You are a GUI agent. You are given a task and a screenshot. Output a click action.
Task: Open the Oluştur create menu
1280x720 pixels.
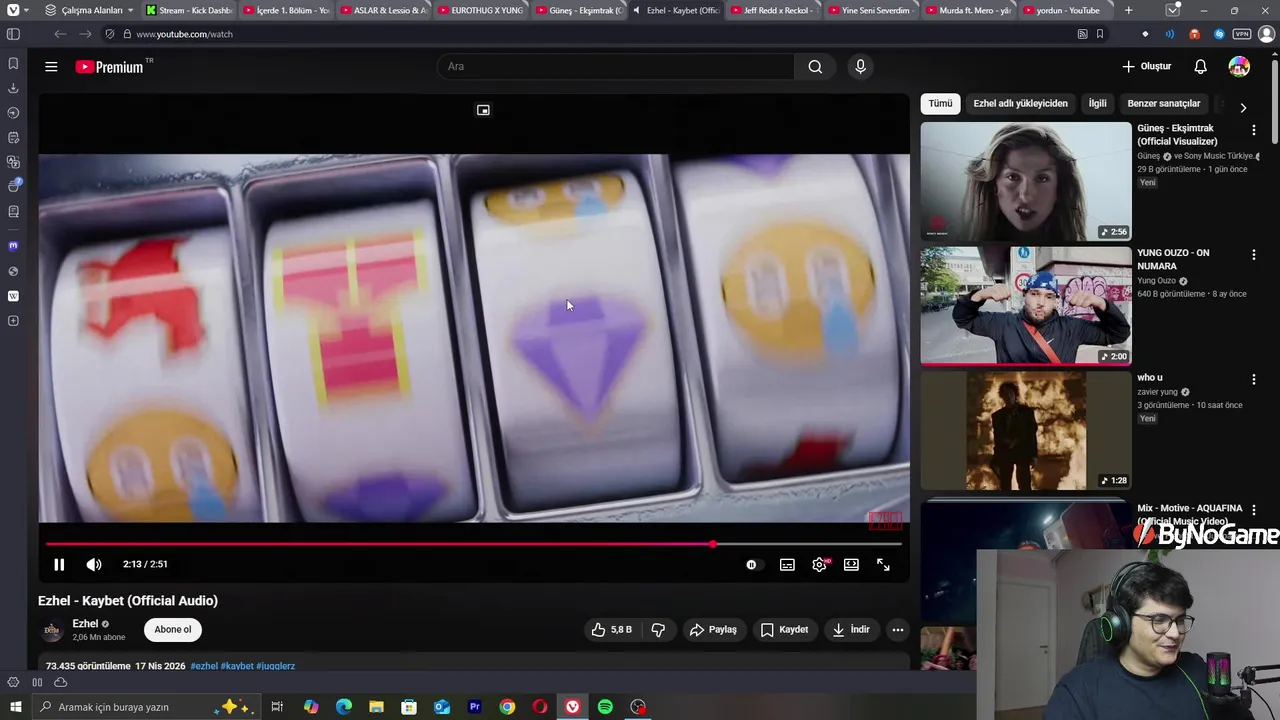1146,67
